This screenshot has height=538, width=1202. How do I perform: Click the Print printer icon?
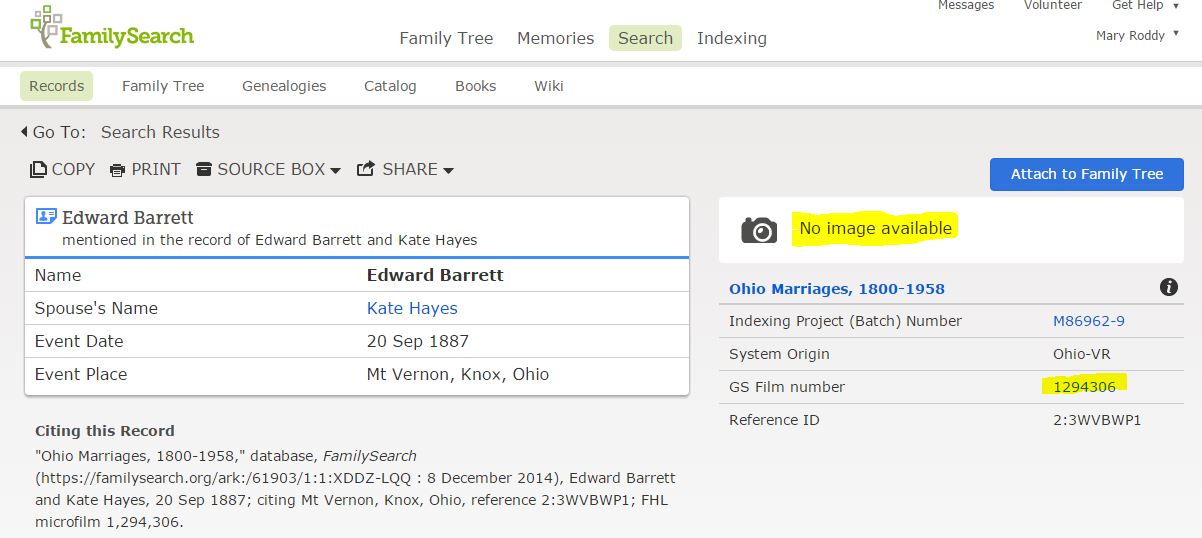pyautogui.click(x=117, y=170)
